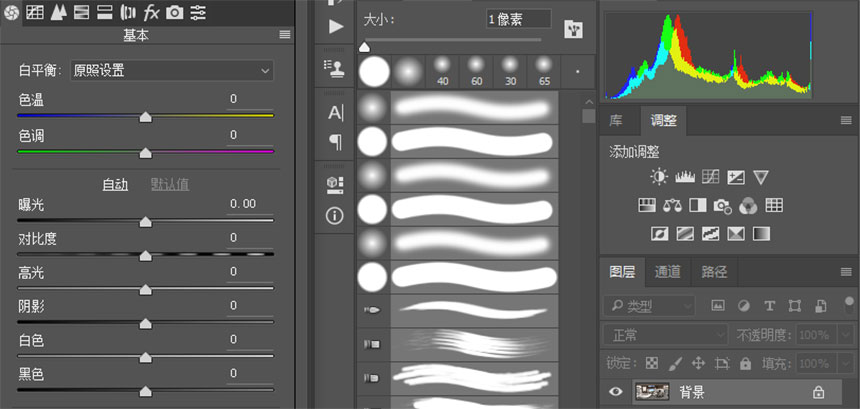Add a Color Balance adjustment (scales icon)
The height and width of the screenshot is (409, 860).
pyautogui.click(x=672, y=205)
